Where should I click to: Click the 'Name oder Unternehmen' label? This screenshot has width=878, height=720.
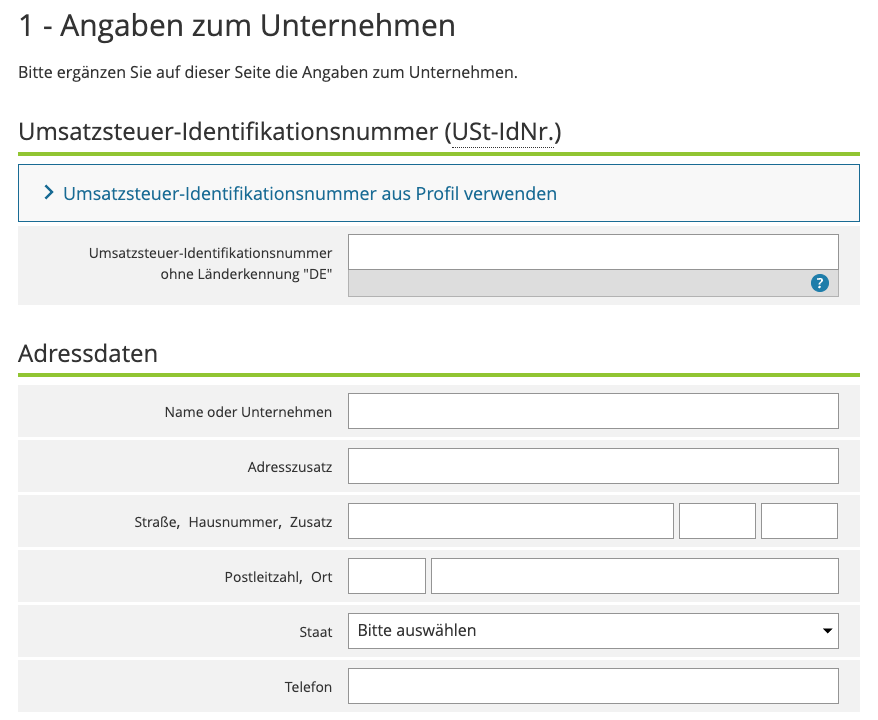[248, 412]
